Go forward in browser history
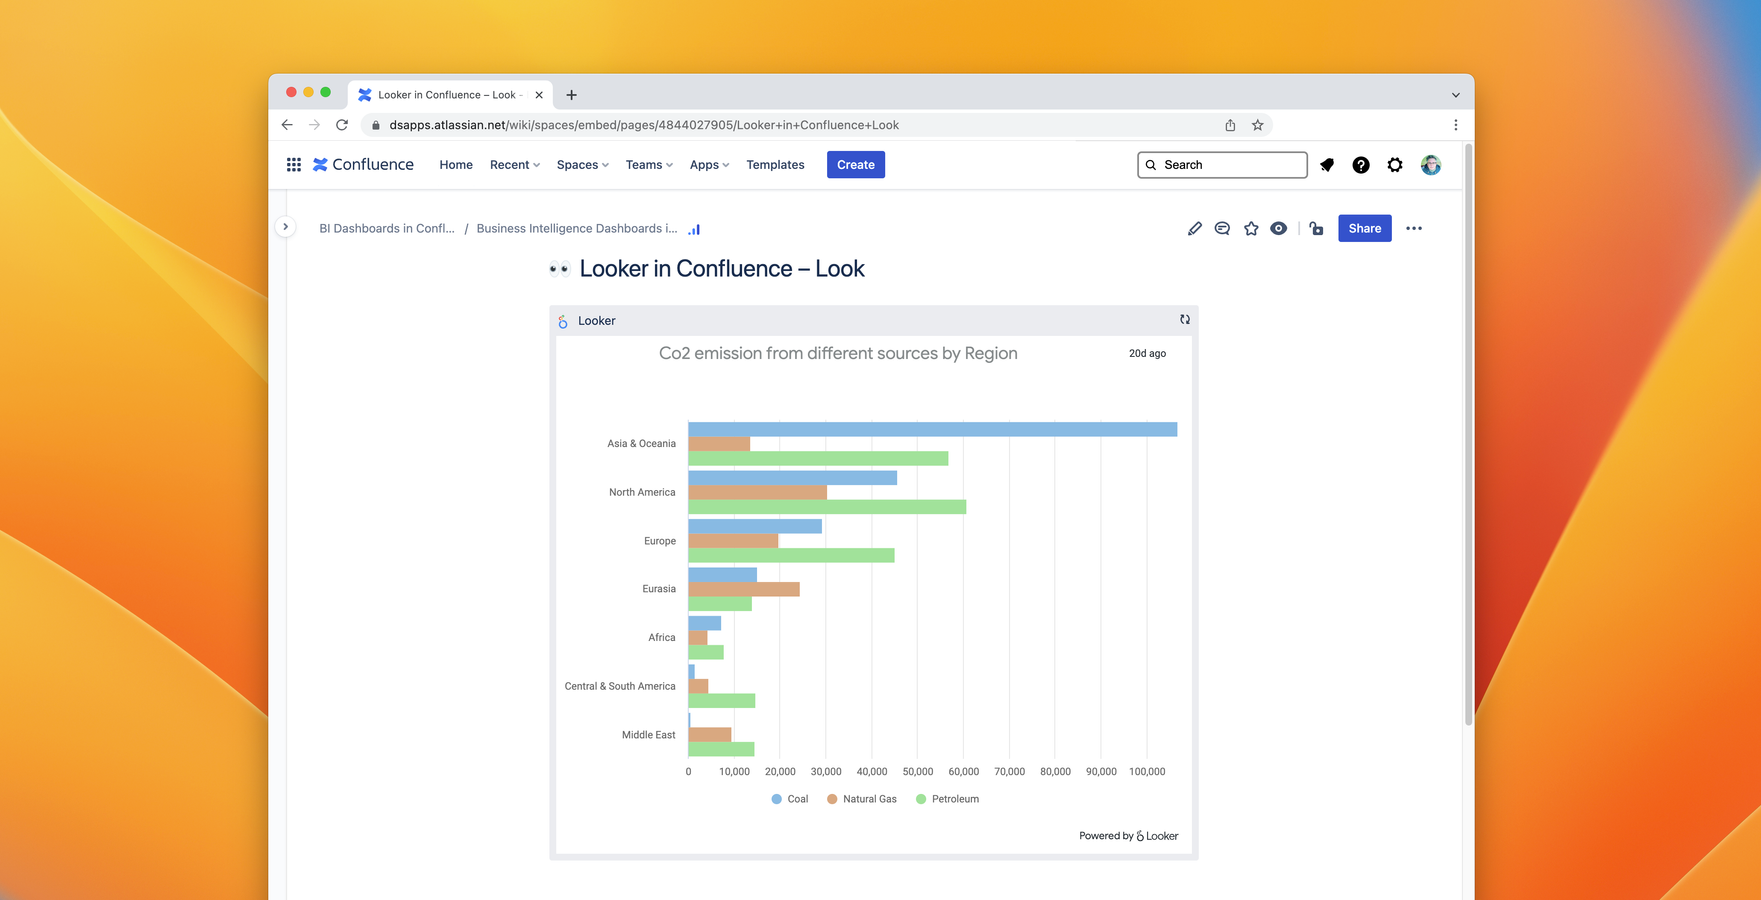The width and height of the screenshot is (1761, 900). pos(314,125)
